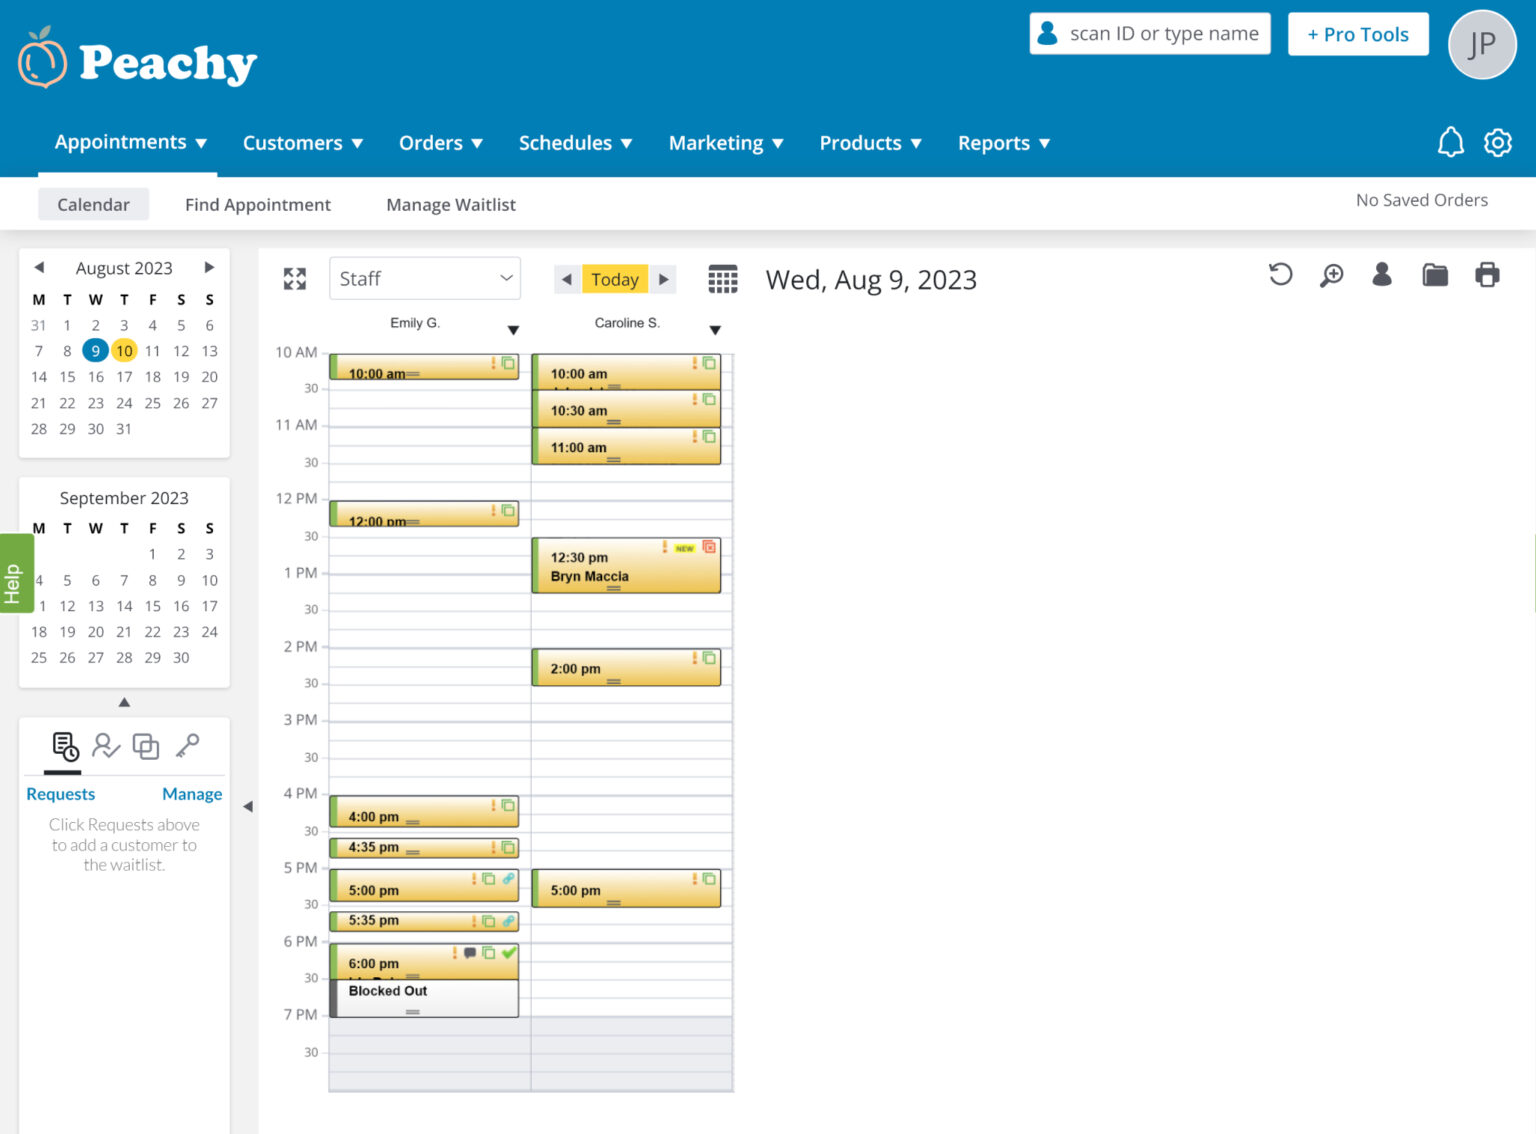Screen dimensions: 1536x1134
Task: Click the Today button
Action: coord(614,280)
